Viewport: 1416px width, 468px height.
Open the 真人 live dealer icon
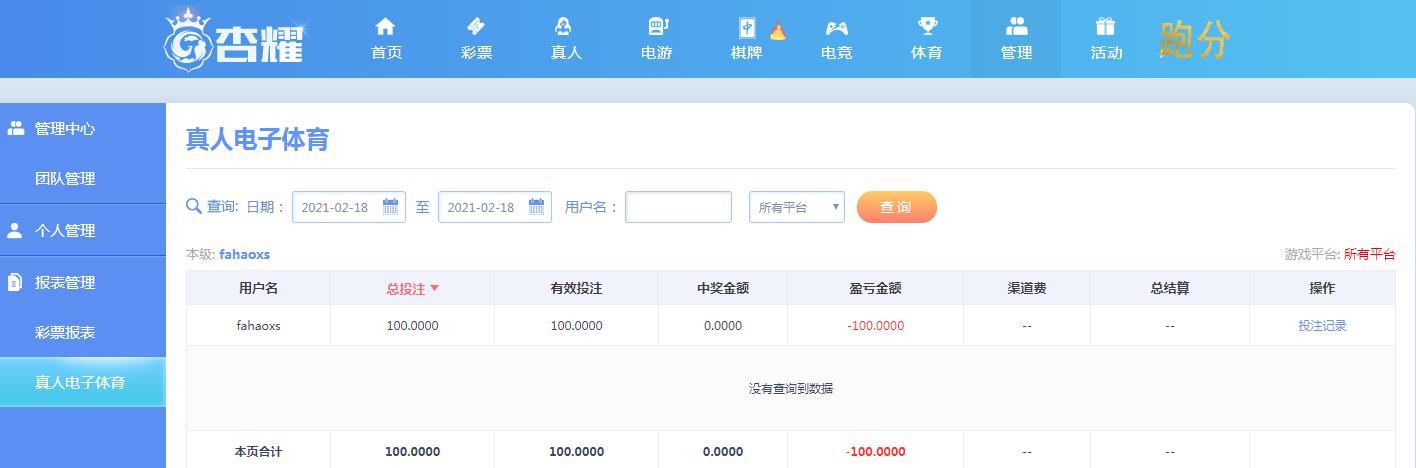[x=564, y=26]
